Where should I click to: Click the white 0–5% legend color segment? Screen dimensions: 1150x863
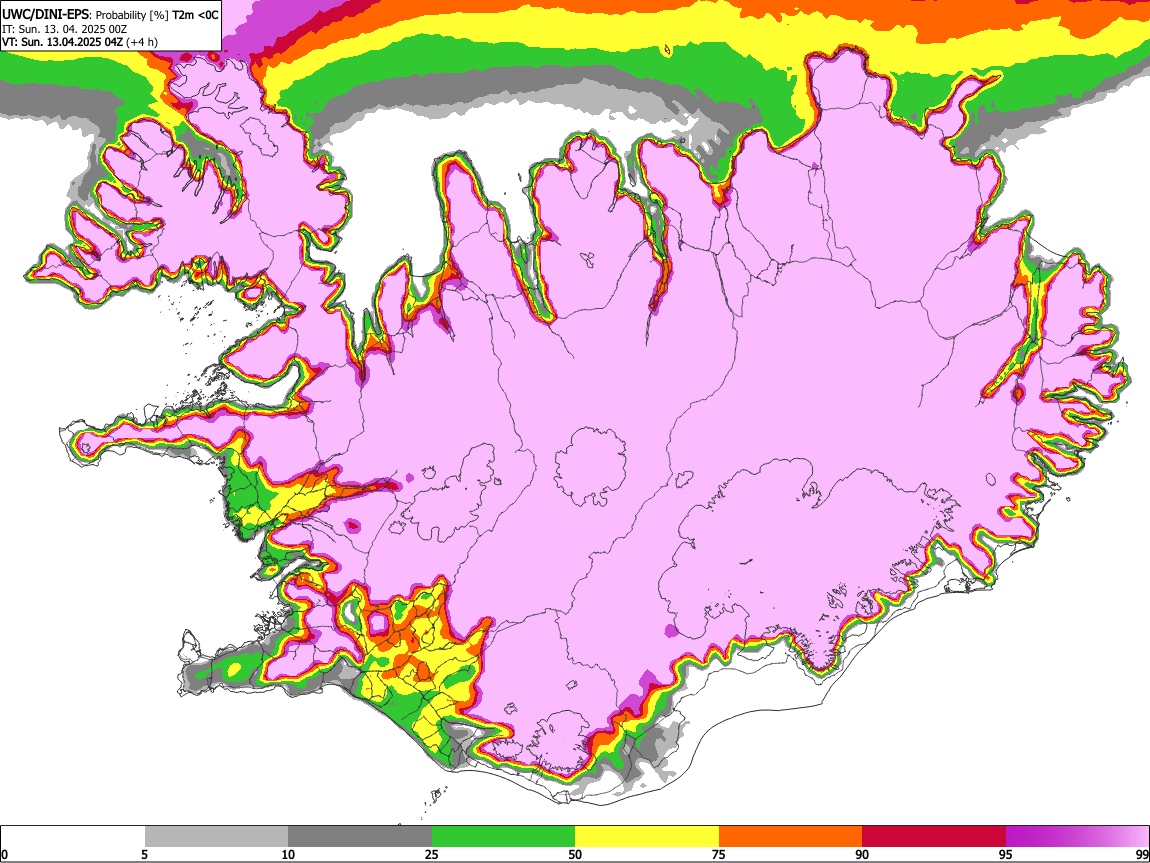pyautogui.click(x=73, y=836)
